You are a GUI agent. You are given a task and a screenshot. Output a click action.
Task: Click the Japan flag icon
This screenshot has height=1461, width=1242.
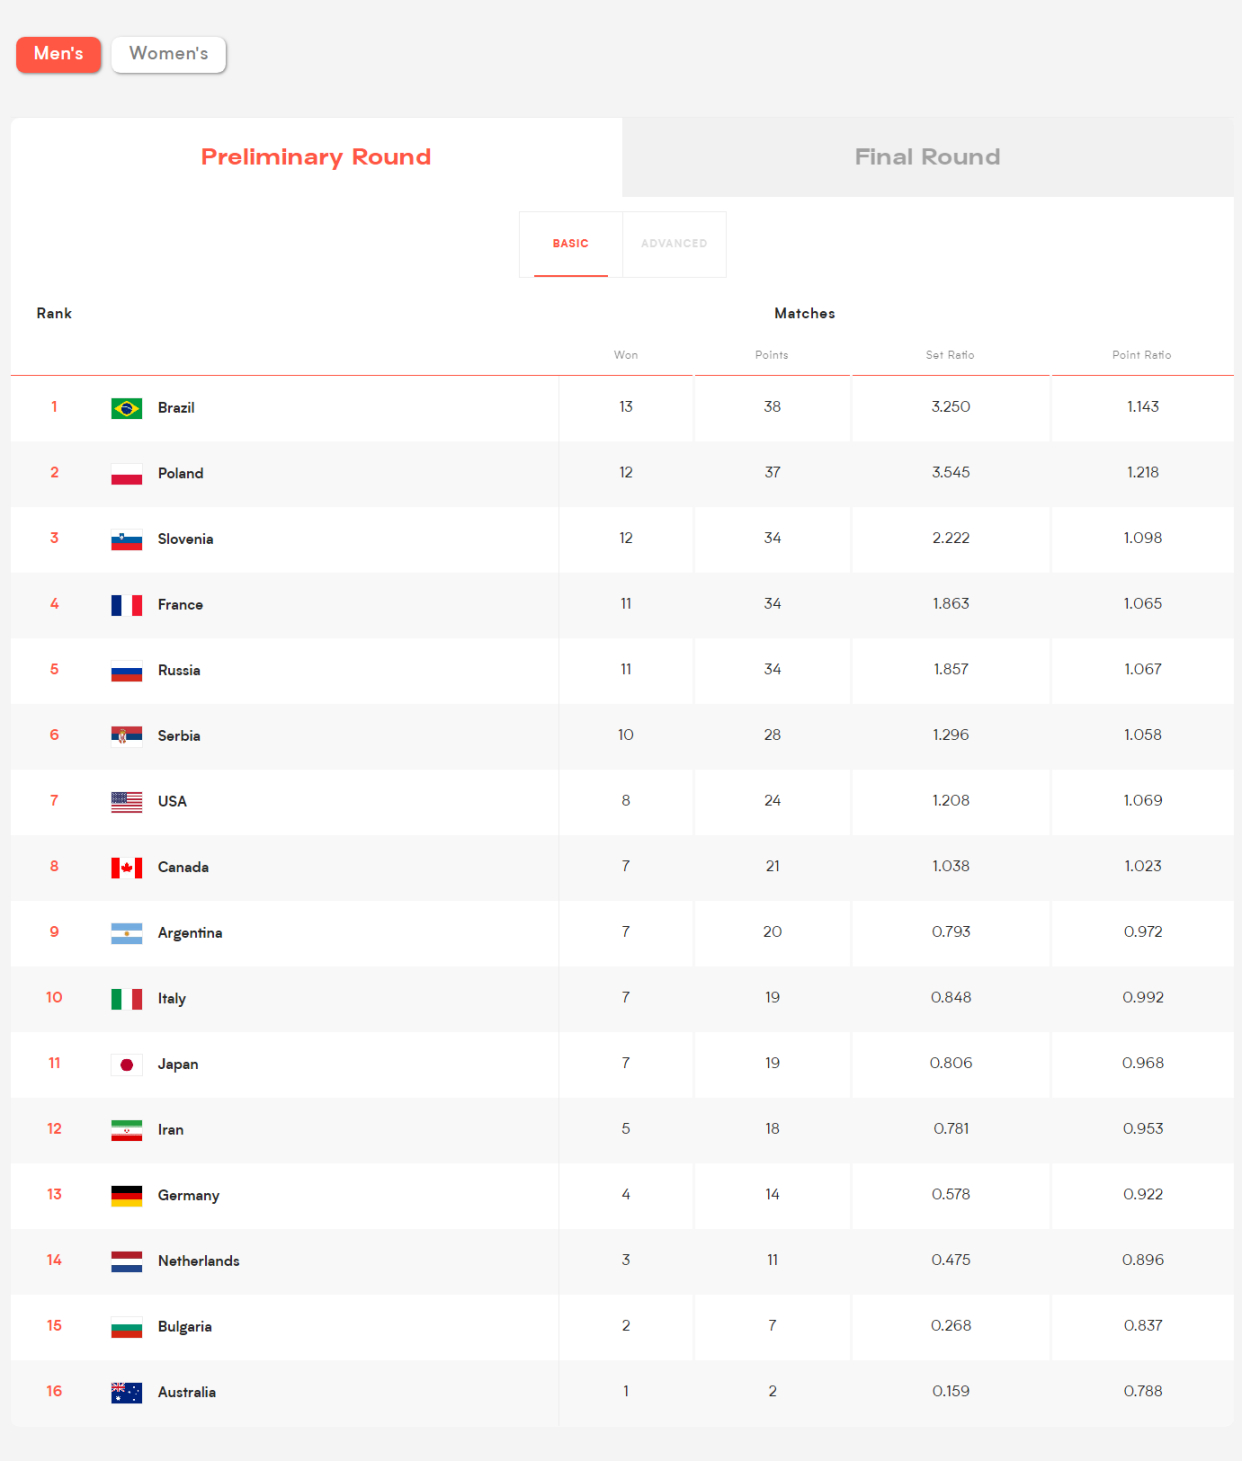pos(126,1064)
